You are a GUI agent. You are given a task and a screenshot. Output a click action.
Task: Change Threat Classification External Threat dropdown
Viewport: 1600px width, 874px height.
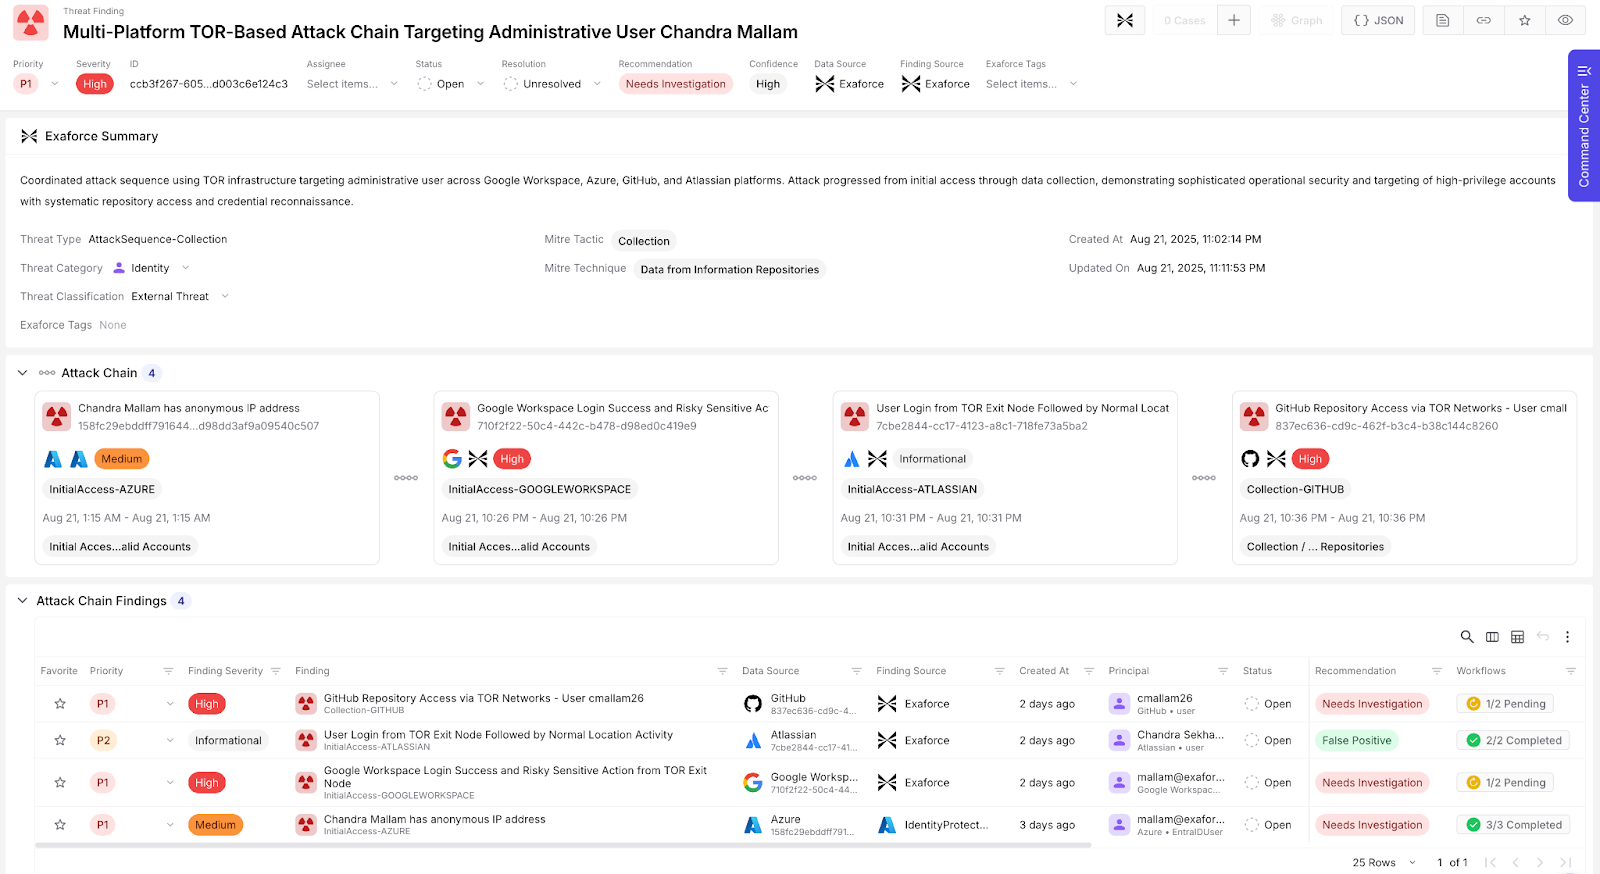180,296
